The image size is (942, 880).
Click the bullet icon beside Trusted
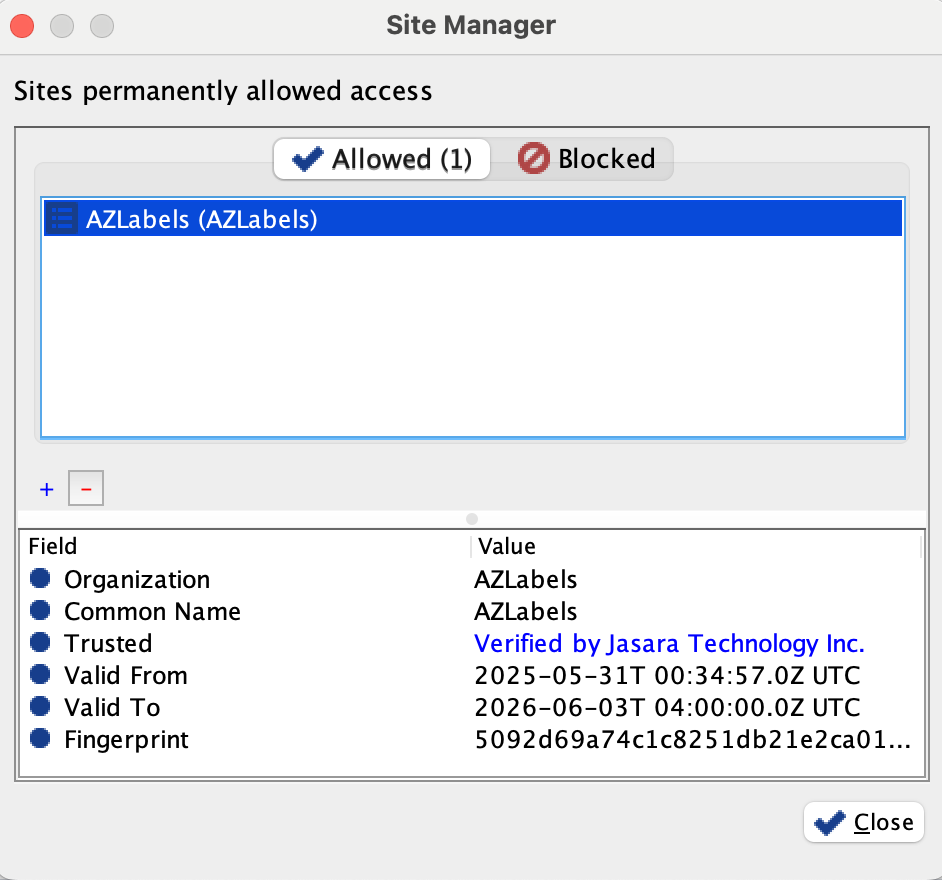click(40, 643)
